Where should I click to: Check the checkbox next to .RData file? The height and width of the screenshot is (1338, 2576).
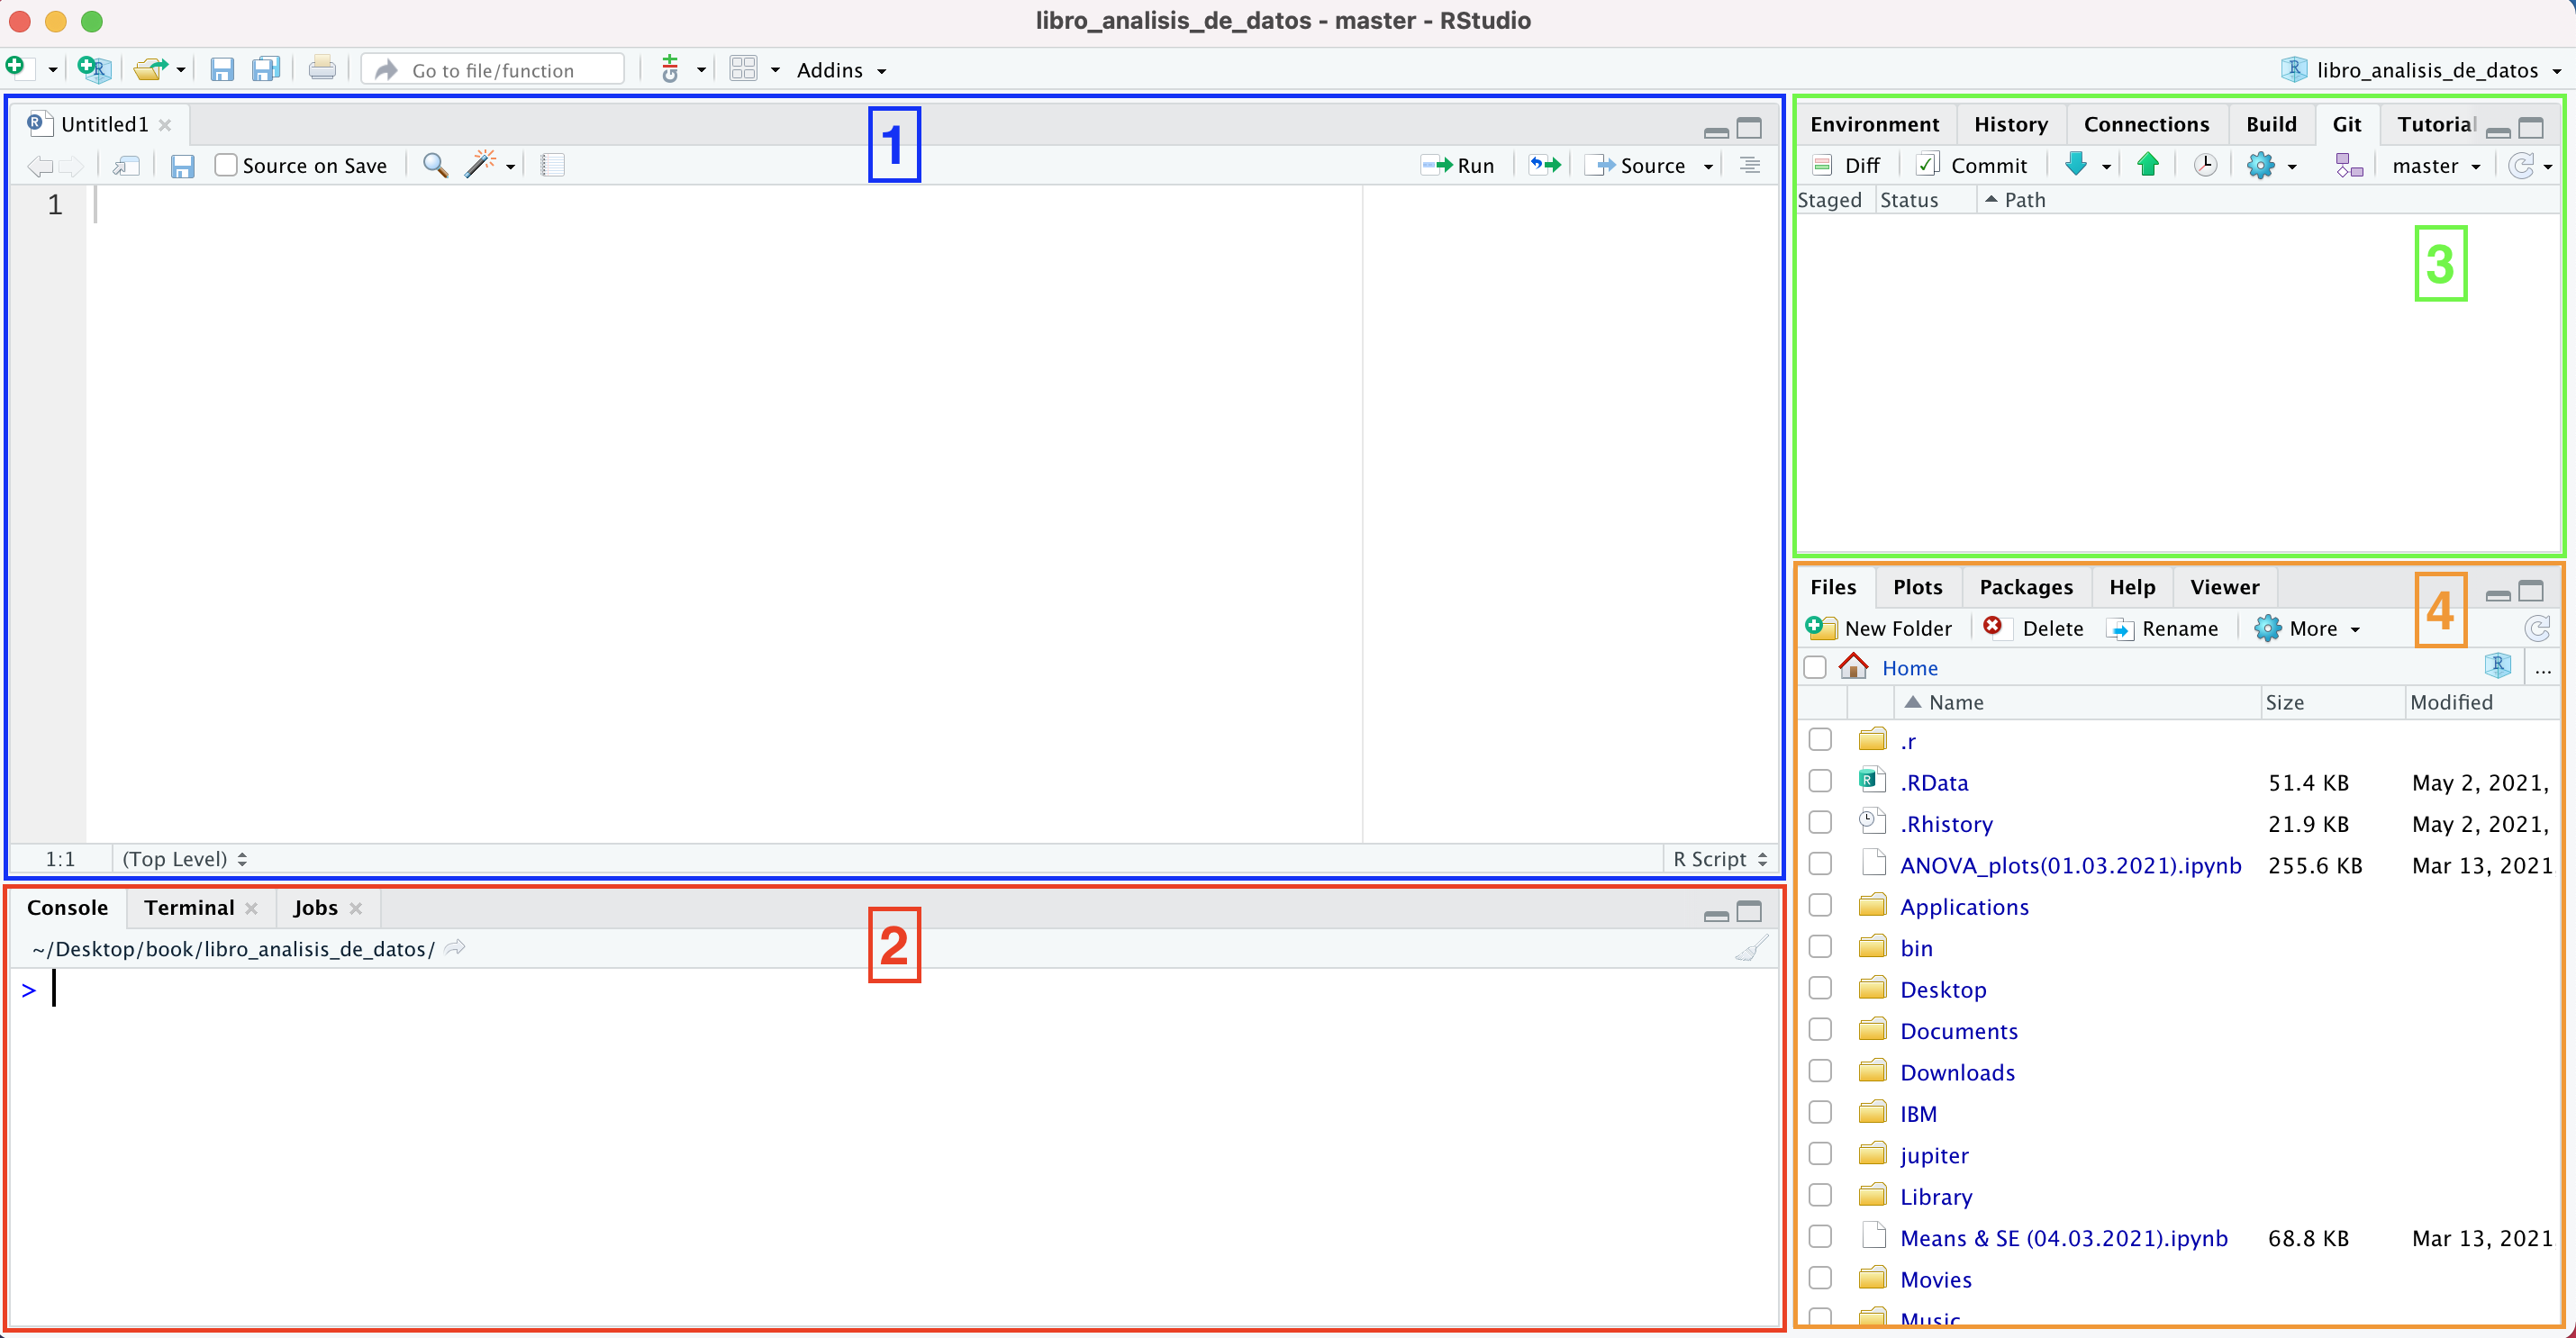pos(1820,781)
